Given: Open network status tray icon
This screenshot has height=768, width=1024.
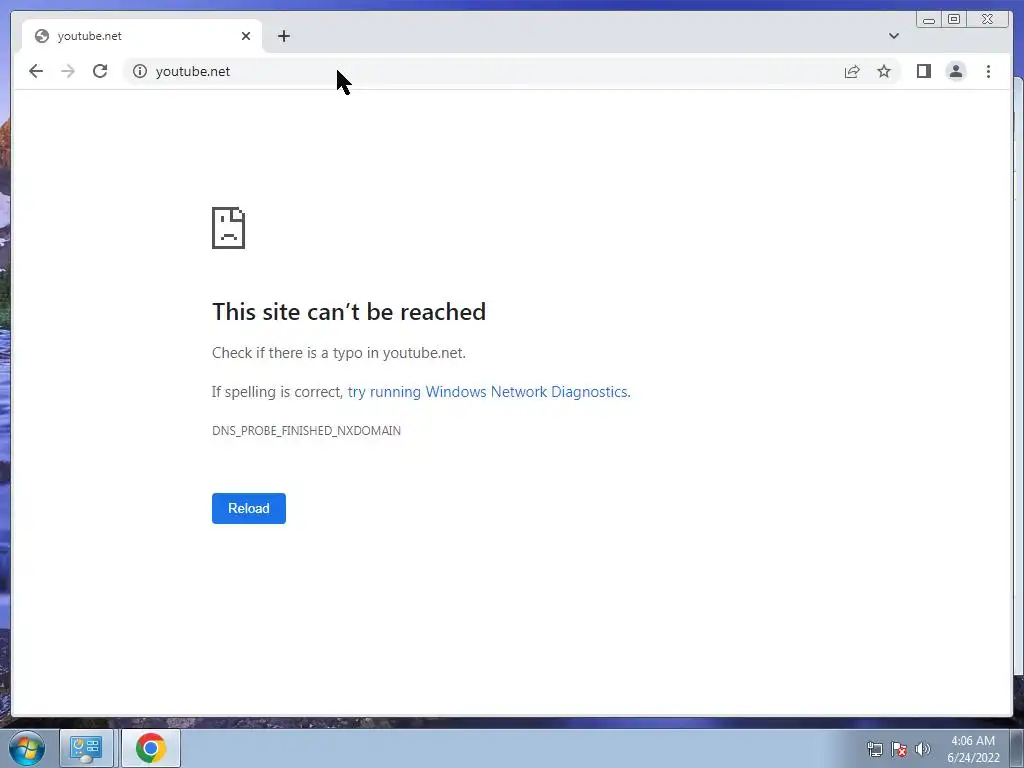Looking at the screenshot, I should click(x=874, y=749).
